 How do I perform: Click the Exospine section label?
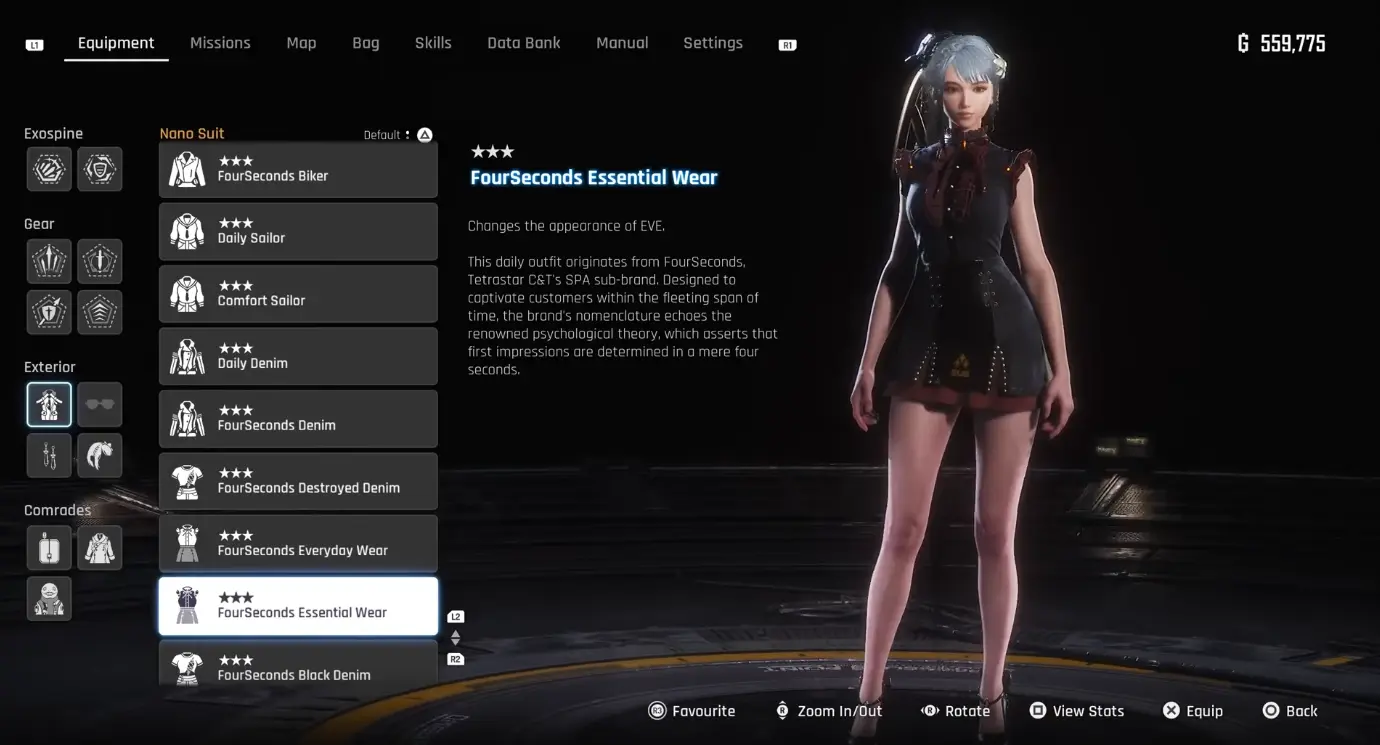pyautogui.click(x=54, y=134)
